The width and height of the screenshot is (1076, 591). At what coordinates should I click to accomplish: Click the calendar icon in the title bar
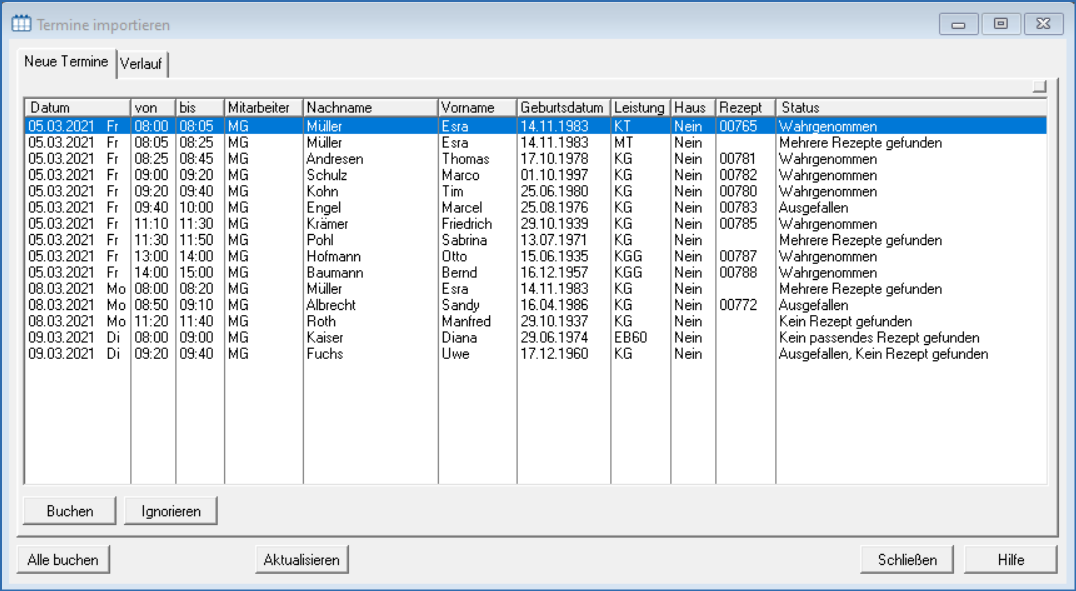pyautogui.click(x=19, y=23)
